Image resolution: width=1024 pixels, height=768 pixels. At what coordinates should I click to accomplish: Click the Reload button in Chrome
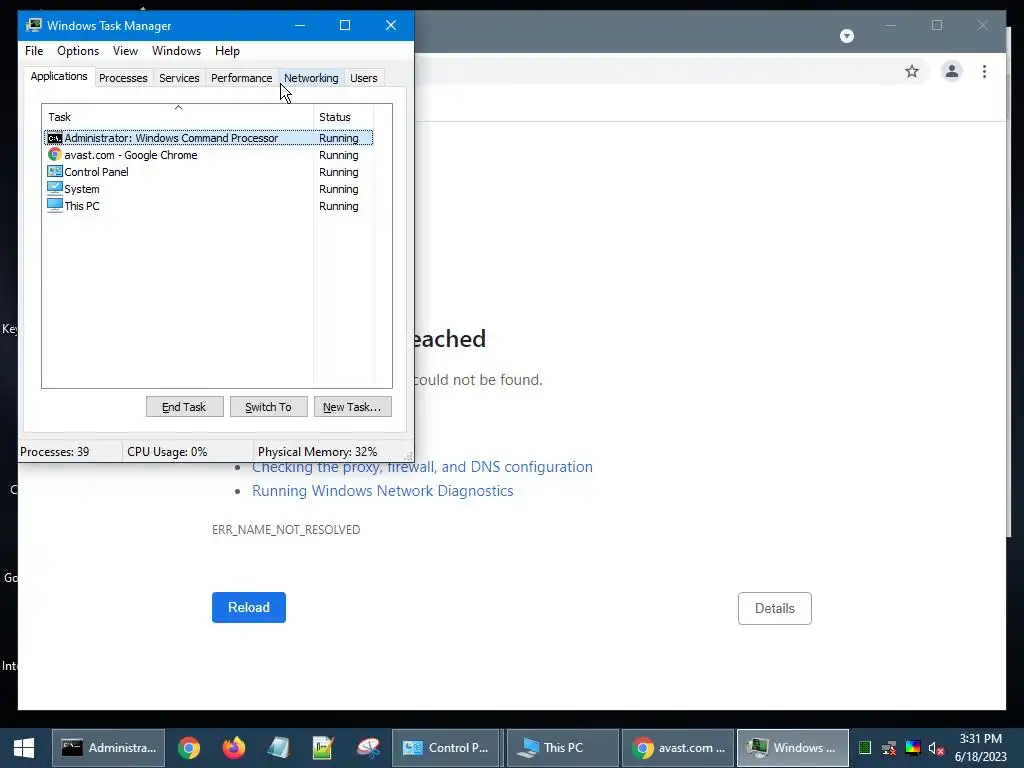(x=249, y=607)
